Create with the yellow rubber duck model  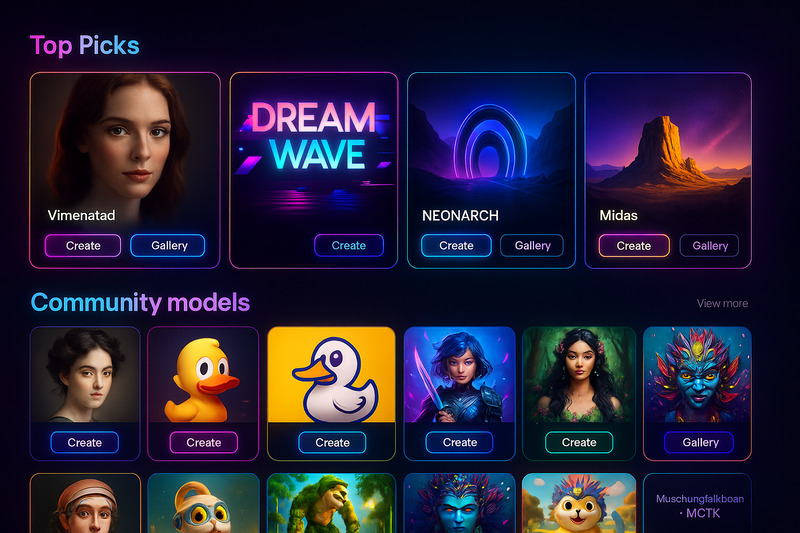click(x=204, y=443)
